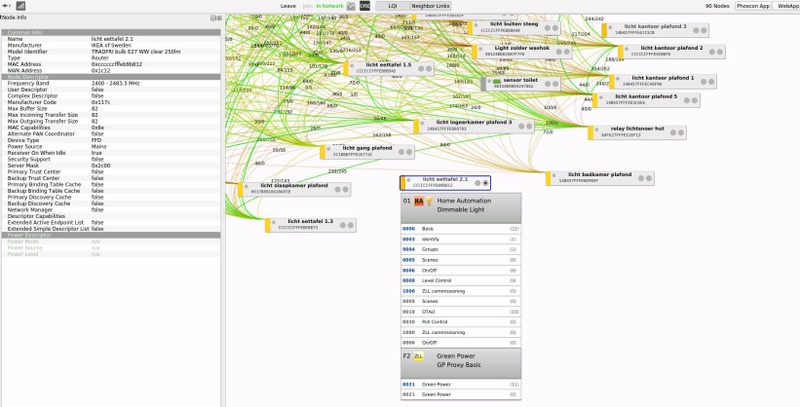Viewport: 800px width, 407px height.
Task: Click left circle on licht eettafel 1.2 node
Action: tap(343, 225)
